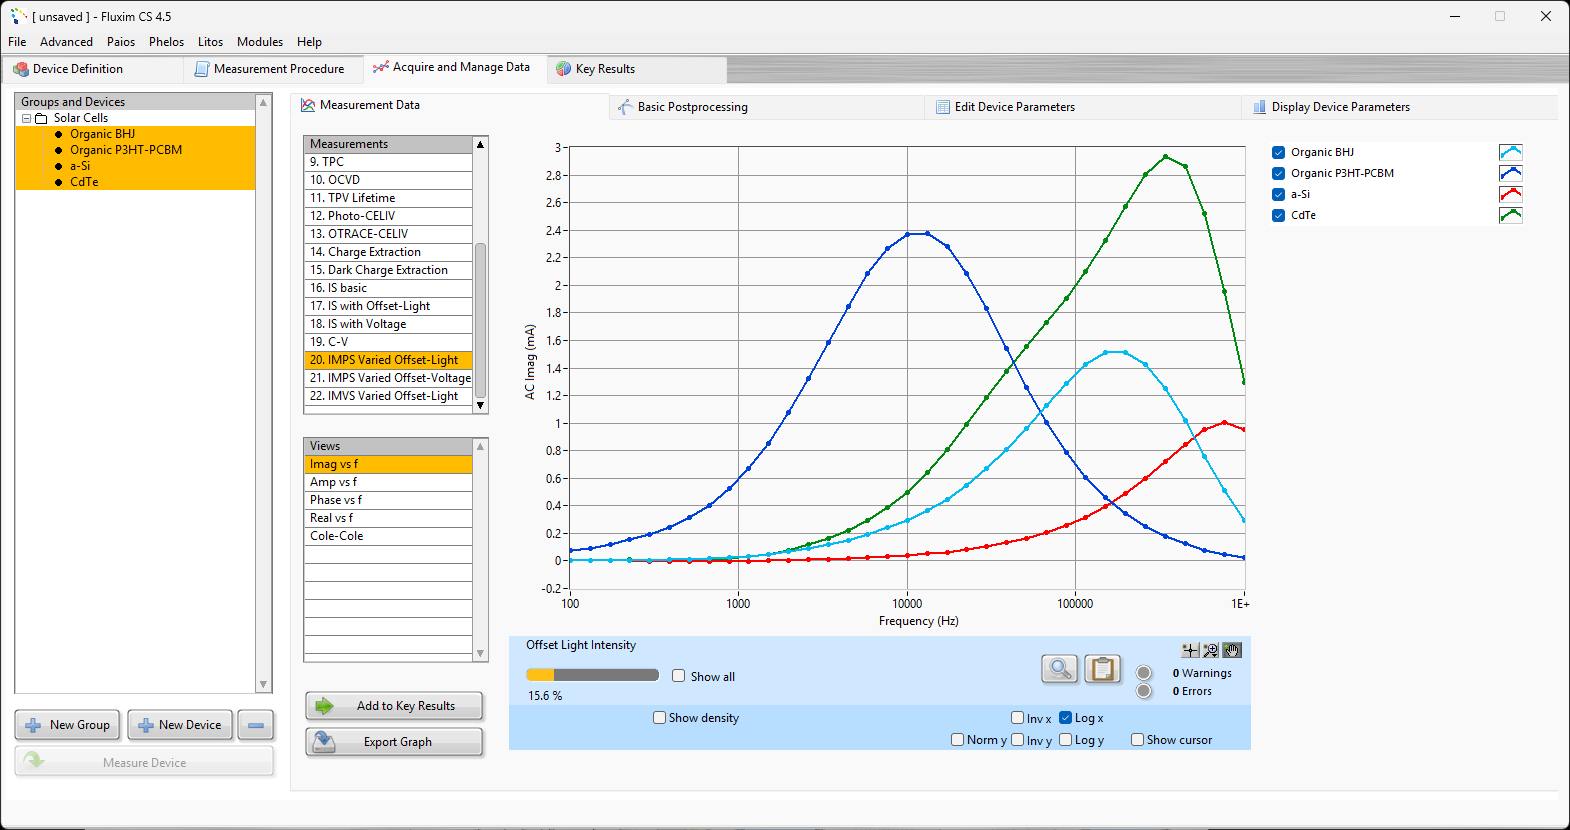Screen dimensions: 1570x830
Task: Enable the Inv y checkbox
Action: coord(1017,739)
